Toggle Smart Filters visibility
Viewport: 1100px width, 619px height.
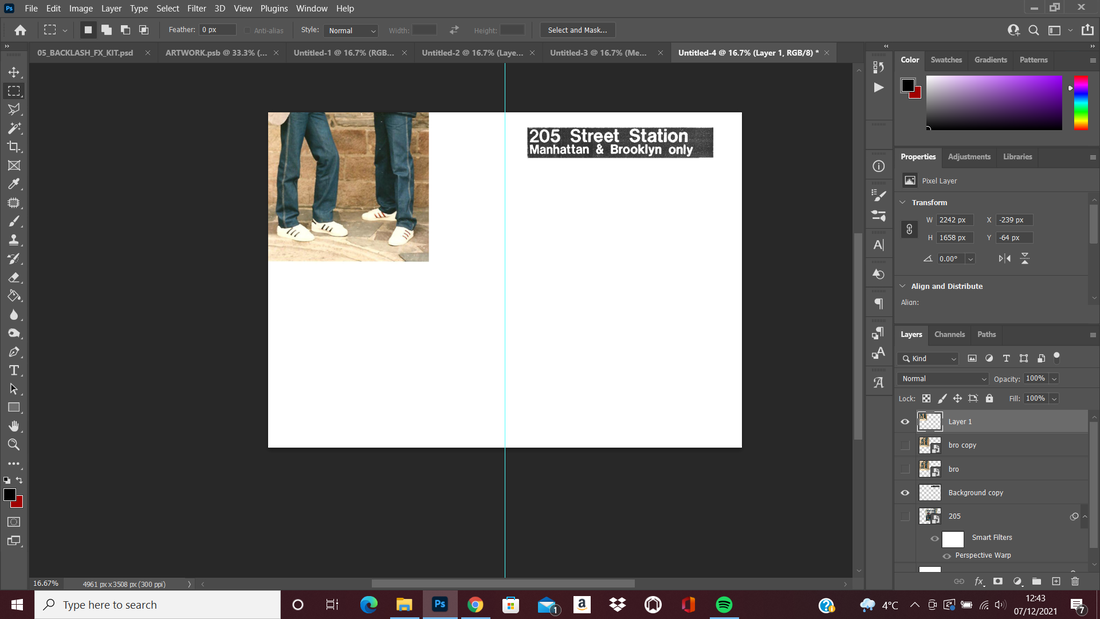pos(934,539)
